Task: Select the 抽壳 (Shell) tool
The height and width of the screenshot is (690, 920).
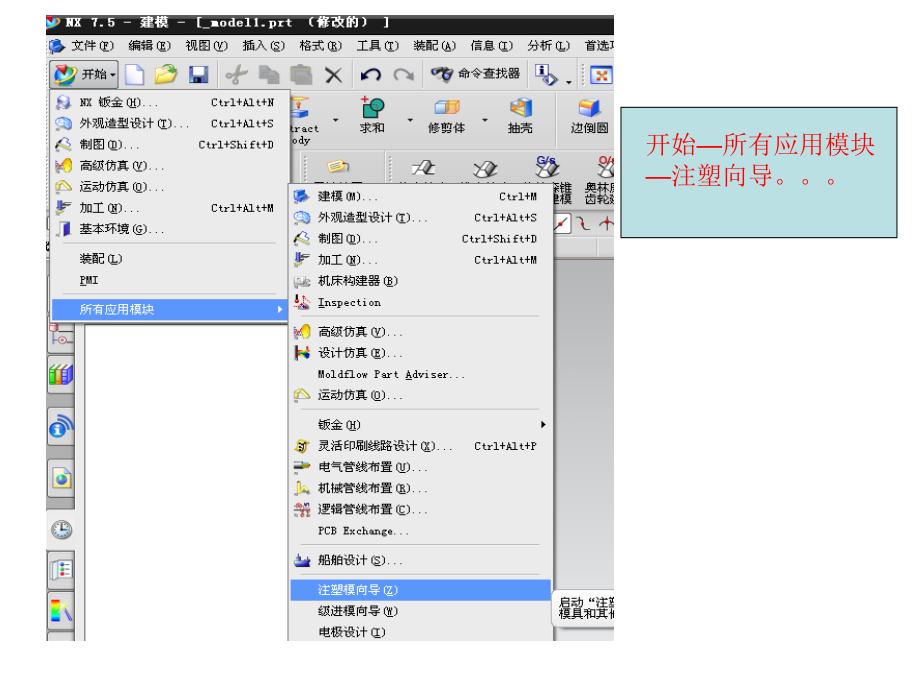Action: (520, 115)
